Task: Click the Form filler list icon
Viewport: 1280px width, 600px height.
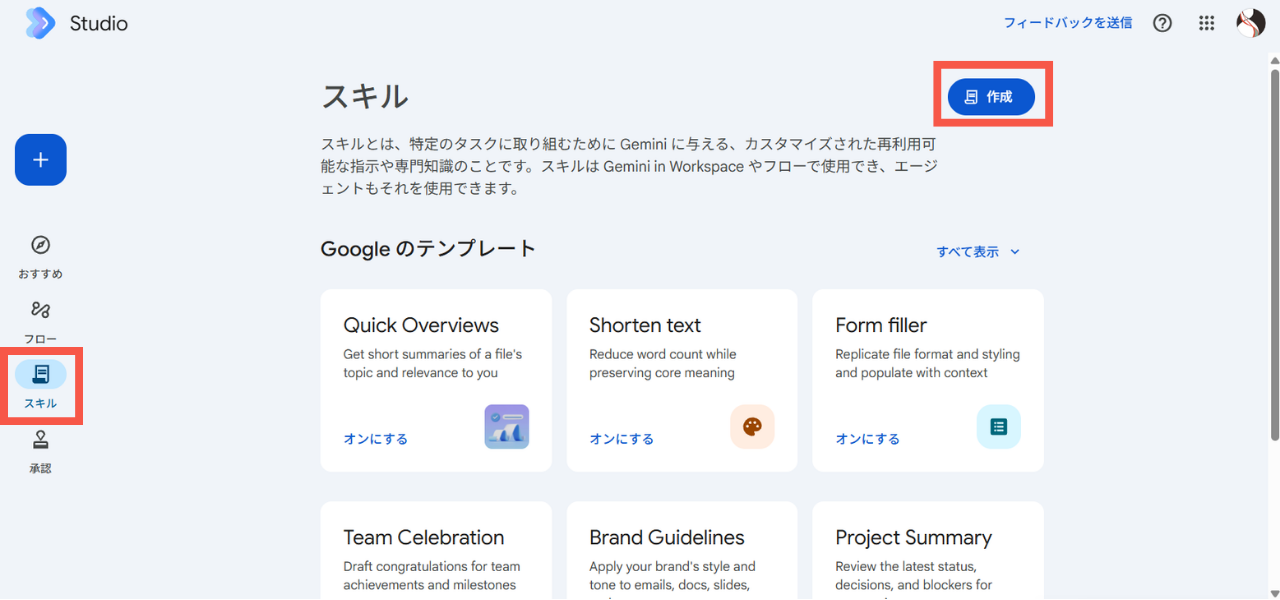Action: coord(999,427)
